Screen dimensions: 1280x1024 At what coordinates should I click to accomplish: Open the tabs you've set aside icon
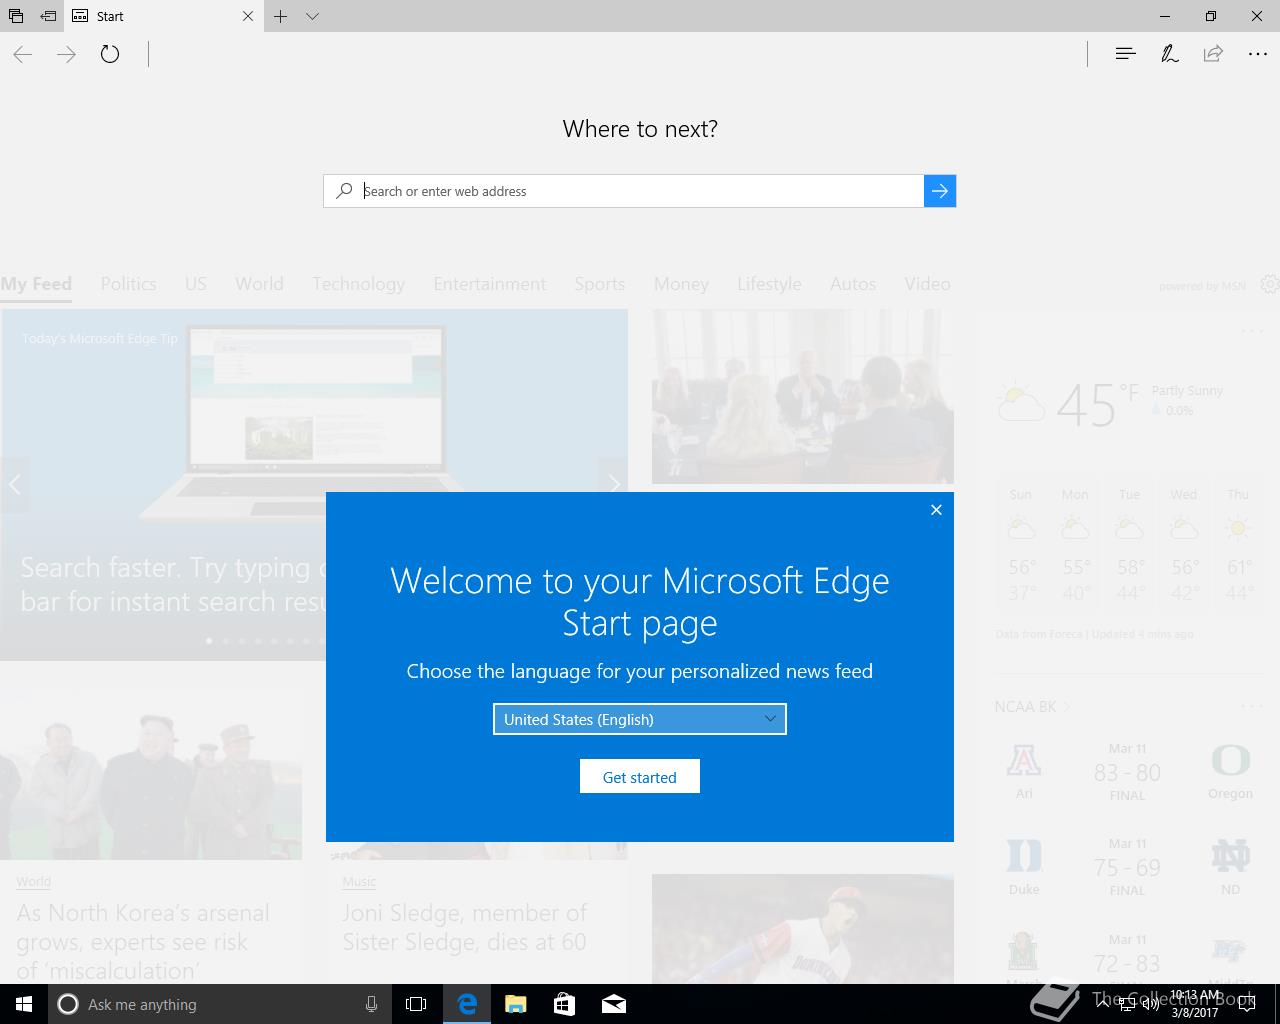click(15, 16)
